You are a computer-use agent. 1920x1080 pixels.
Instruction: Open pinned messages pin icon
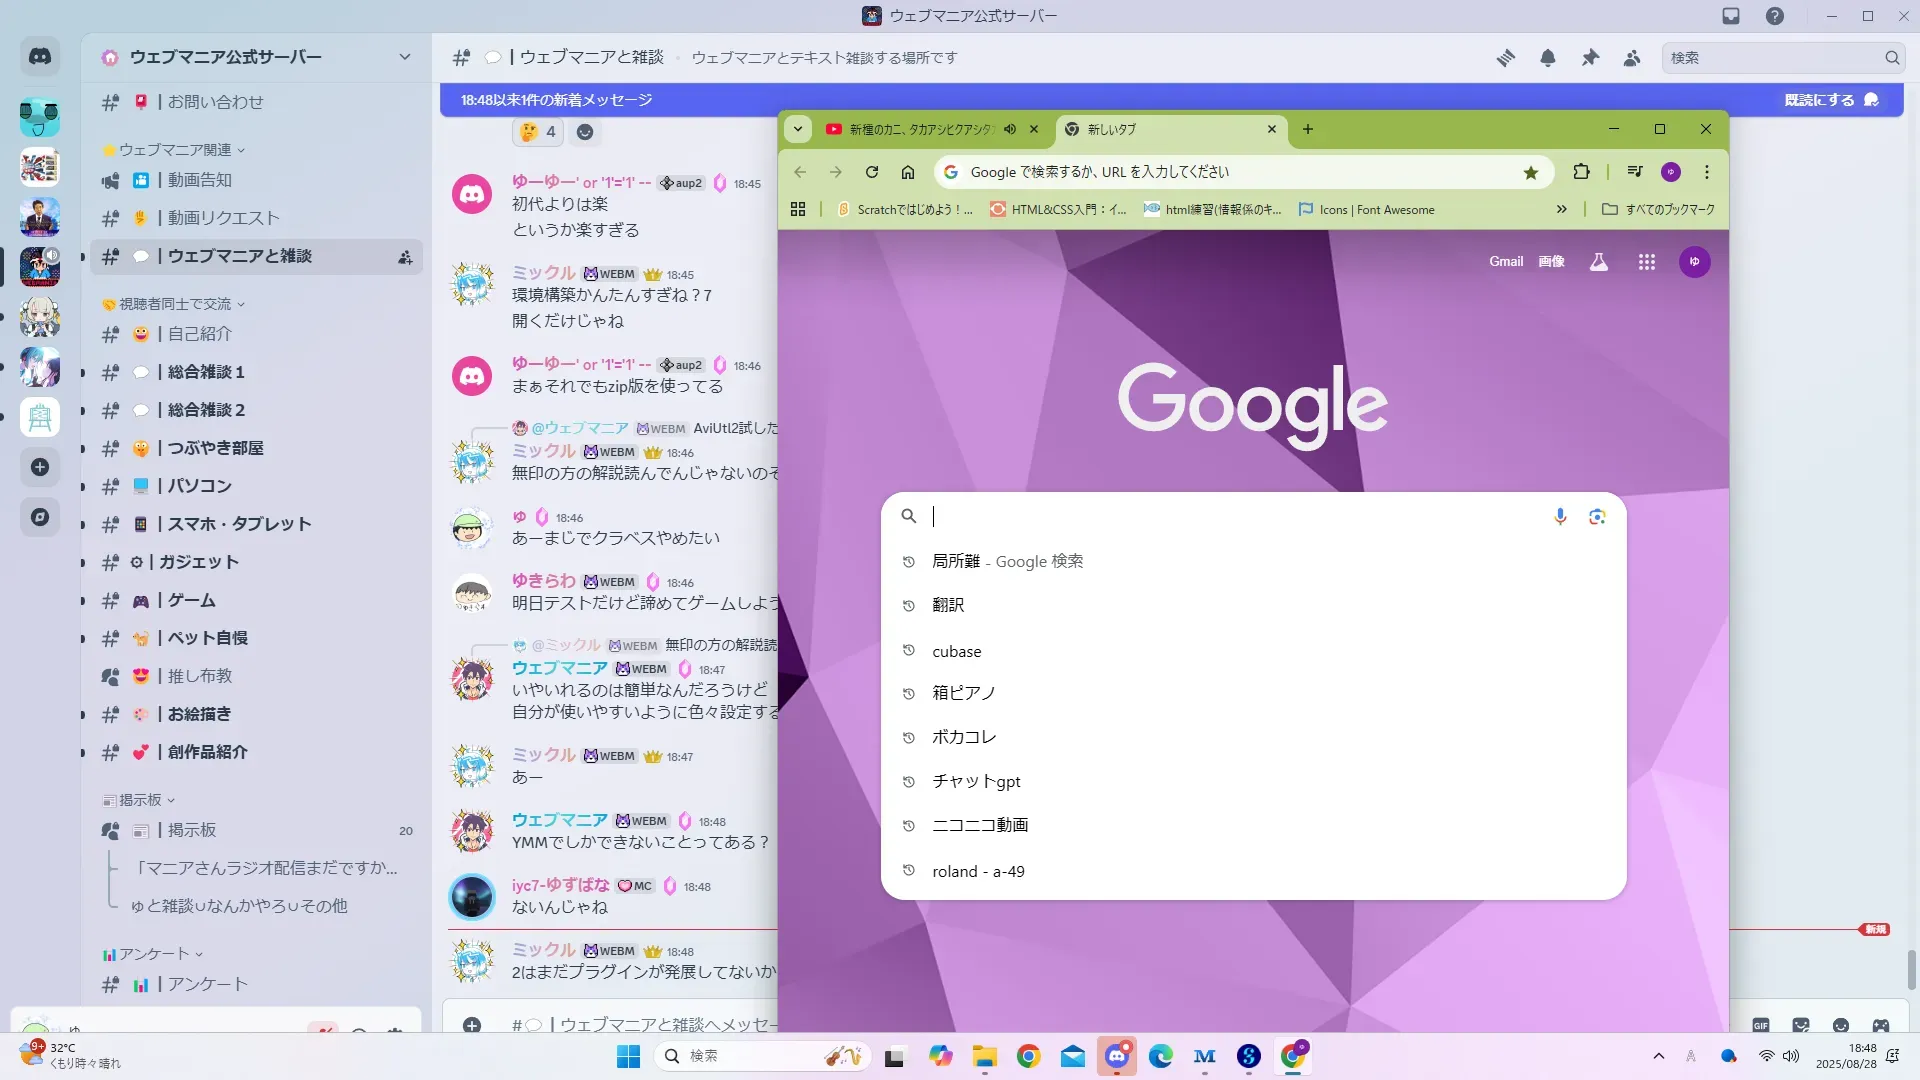tap(1590, 58)
